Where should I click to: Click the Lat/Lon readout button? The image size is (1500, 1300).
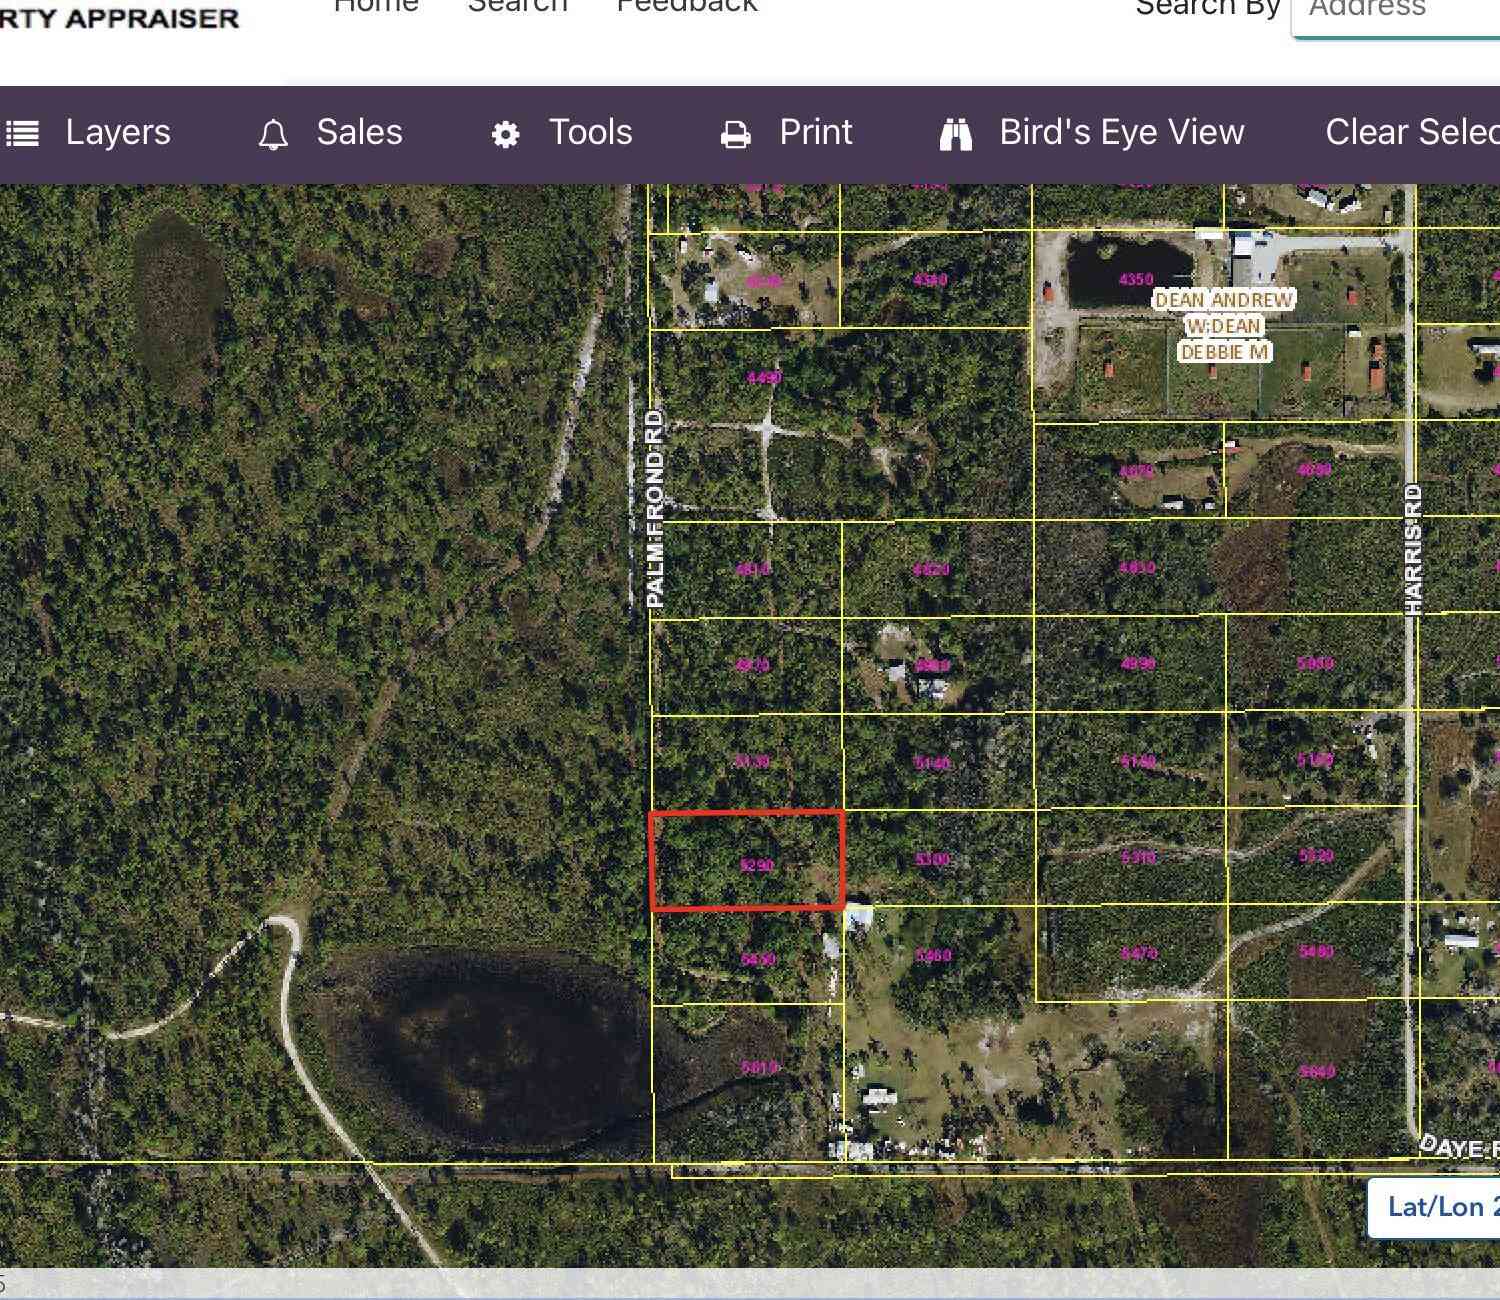1434,1207
